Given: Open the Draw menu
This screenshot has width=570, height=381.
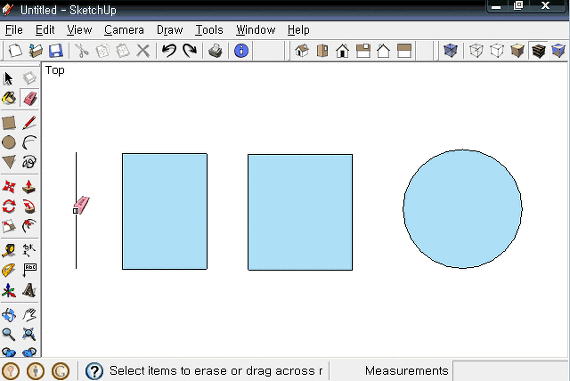Looking at the screenshot, I should [170, 30].
